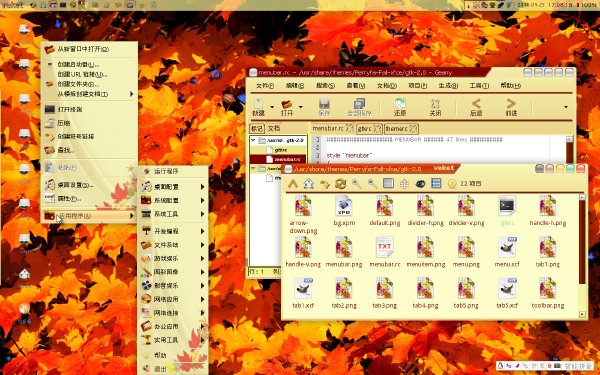Image resolution: width=600 pixels, height=375 pixels.
Task: Navigate back with Geany's left arrow icon
Action: 476,103
